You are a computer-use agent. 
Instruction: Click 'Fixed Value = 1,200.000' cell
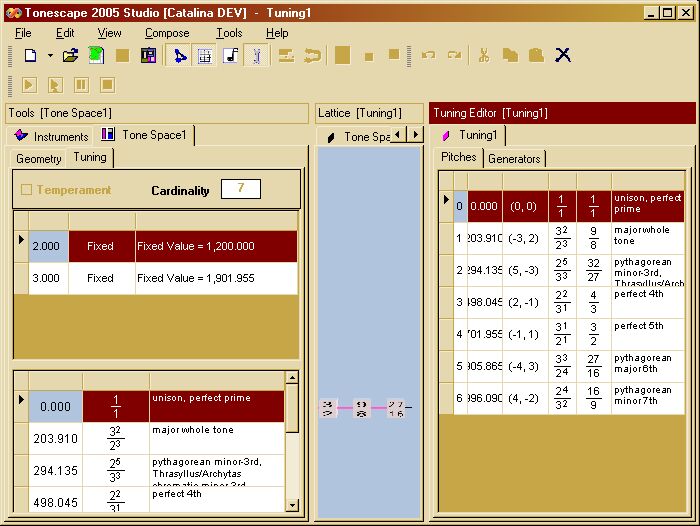click(x=216, y=246)
